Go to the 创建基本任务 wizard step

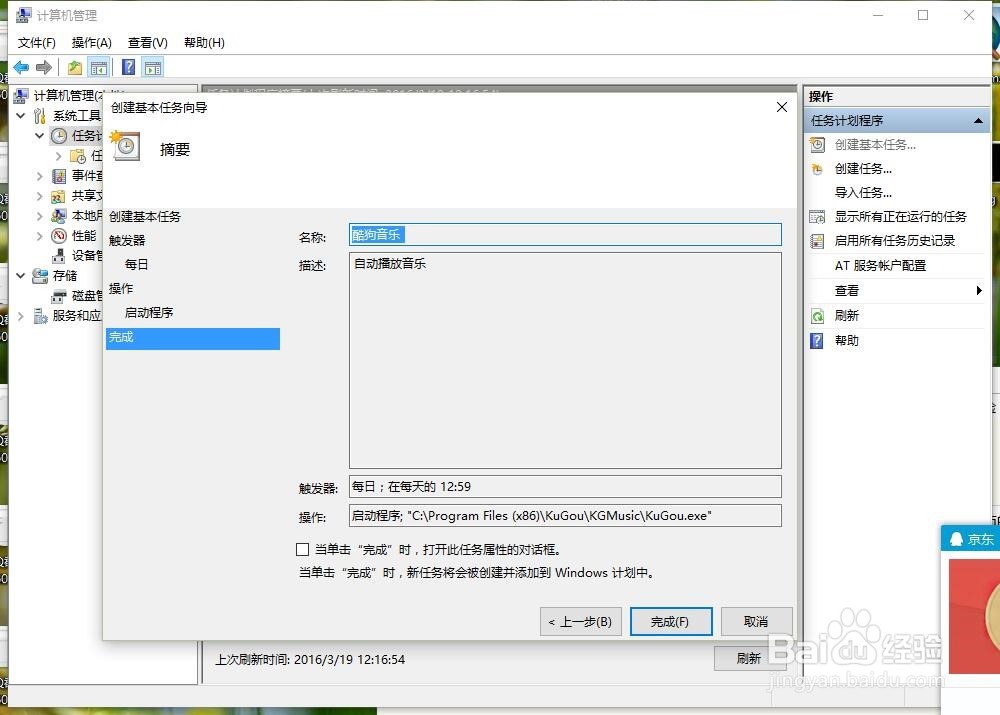(x=145, y=217)
